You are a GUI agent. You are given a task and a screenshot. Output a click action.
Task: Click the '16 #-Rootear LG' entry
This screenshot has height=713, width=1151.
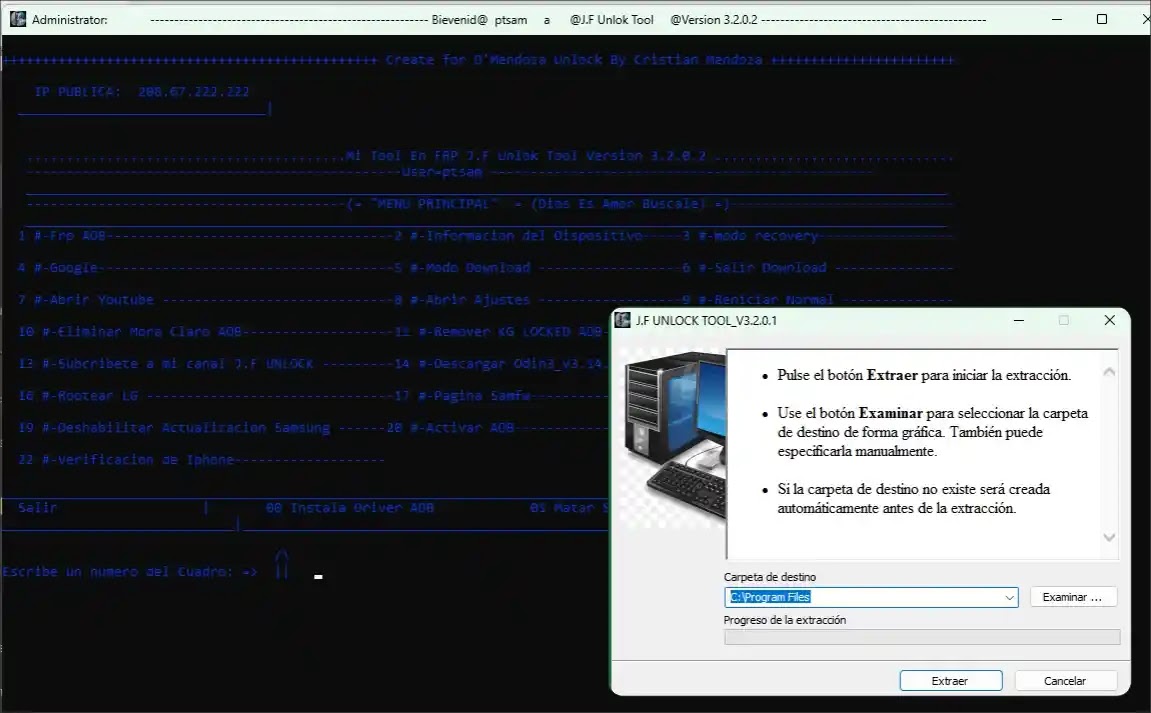(78, 396)
